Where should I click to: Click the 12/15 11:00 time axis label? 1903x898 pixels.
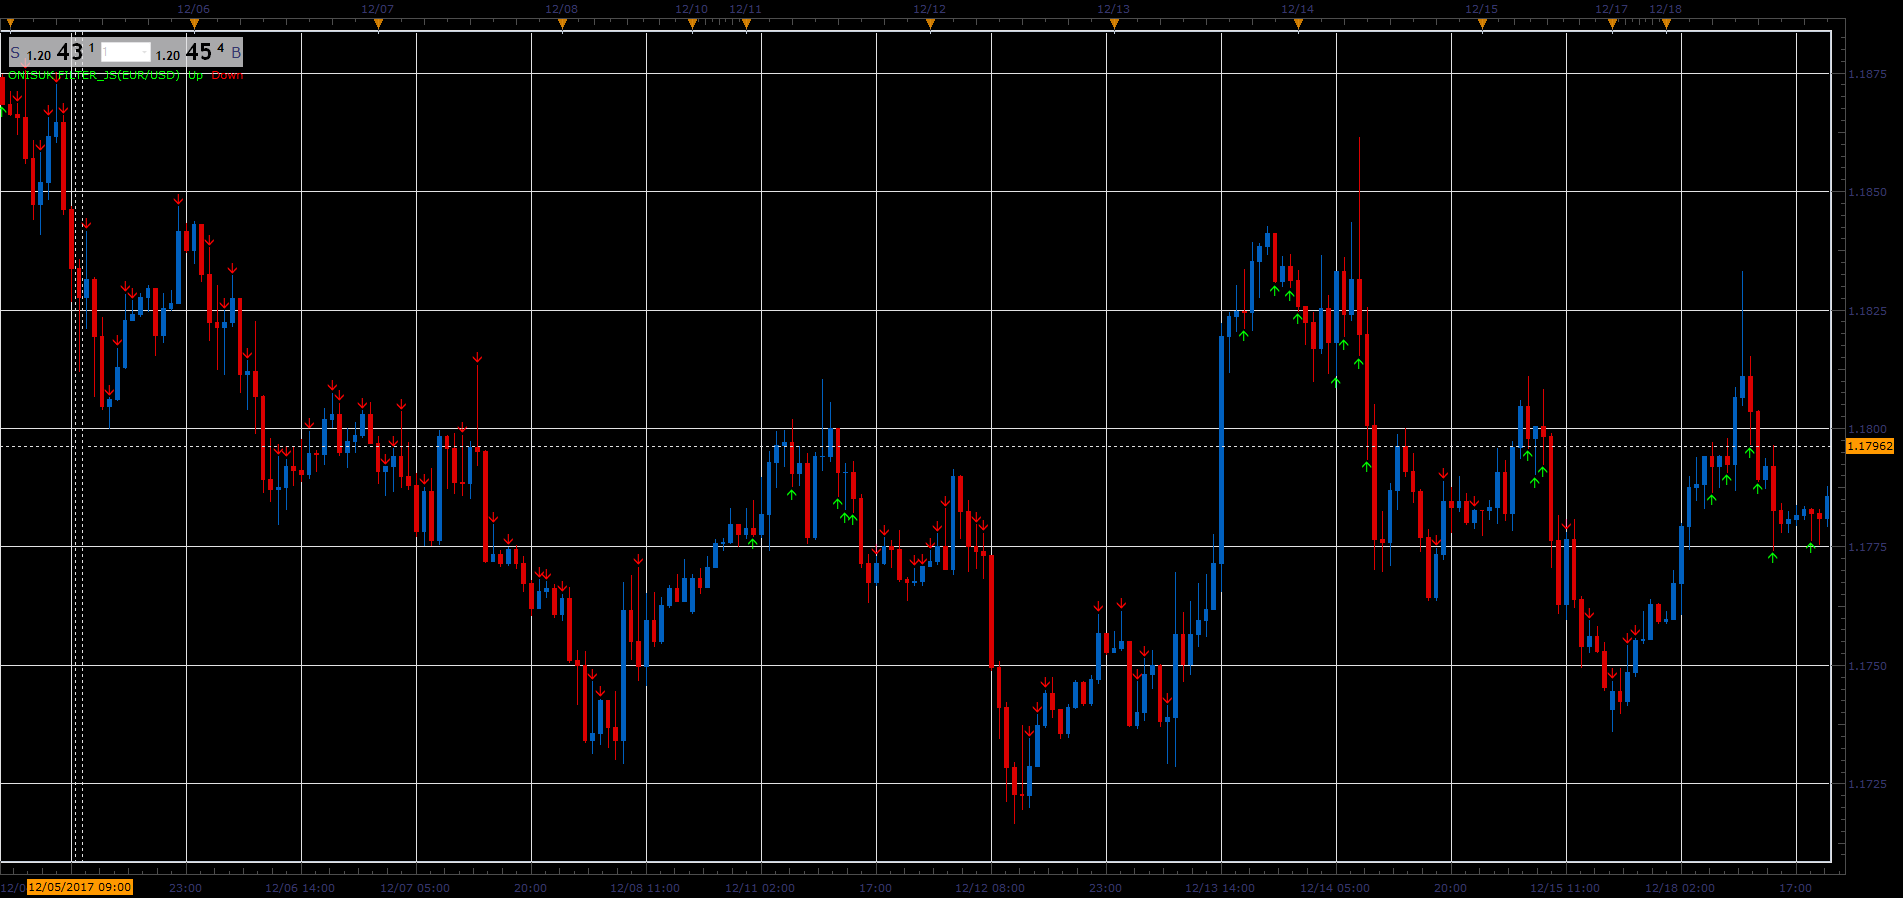[1565, 888]
